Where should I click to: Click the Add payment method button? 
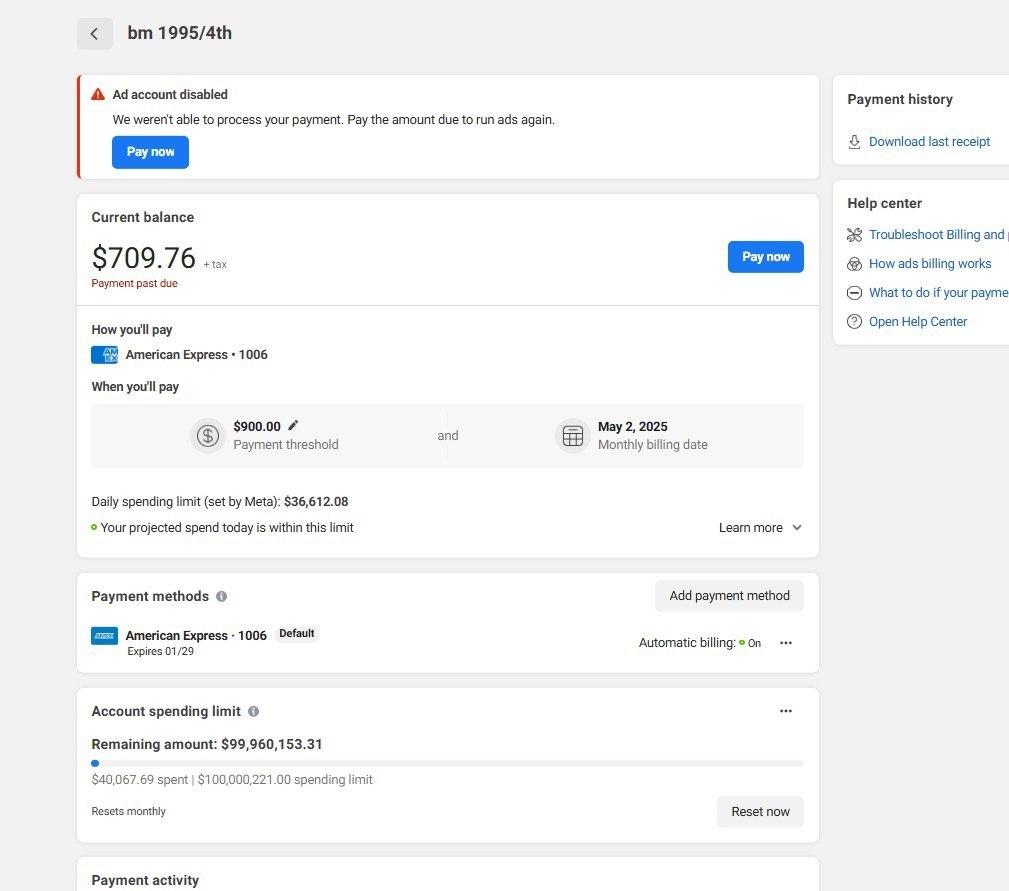pos(729,596)
